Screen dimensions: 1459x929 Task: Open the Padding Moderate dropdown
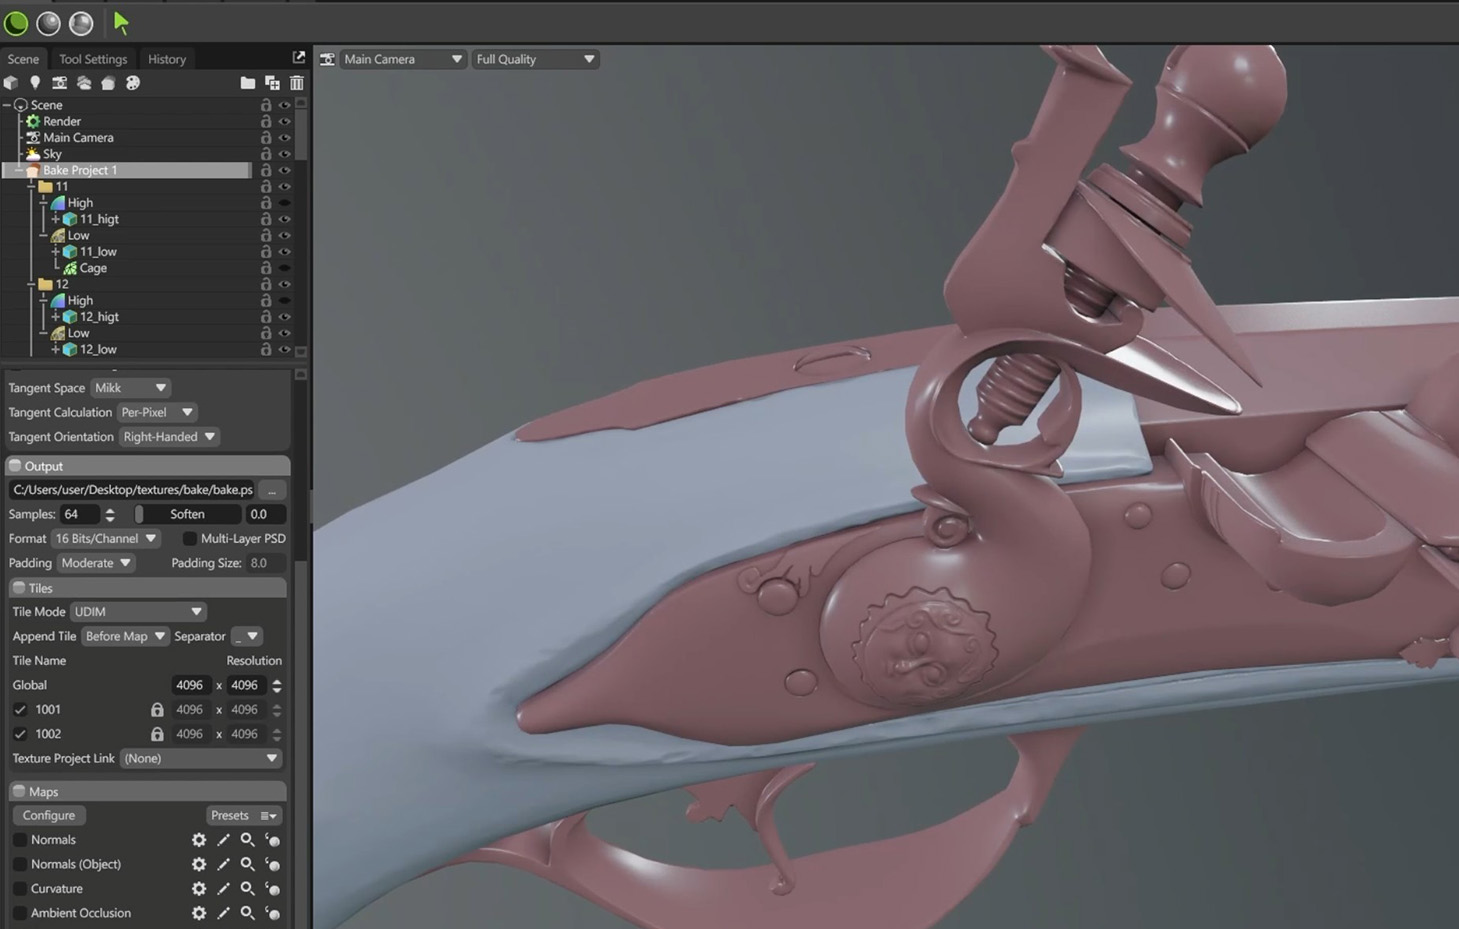coord(96,563)
